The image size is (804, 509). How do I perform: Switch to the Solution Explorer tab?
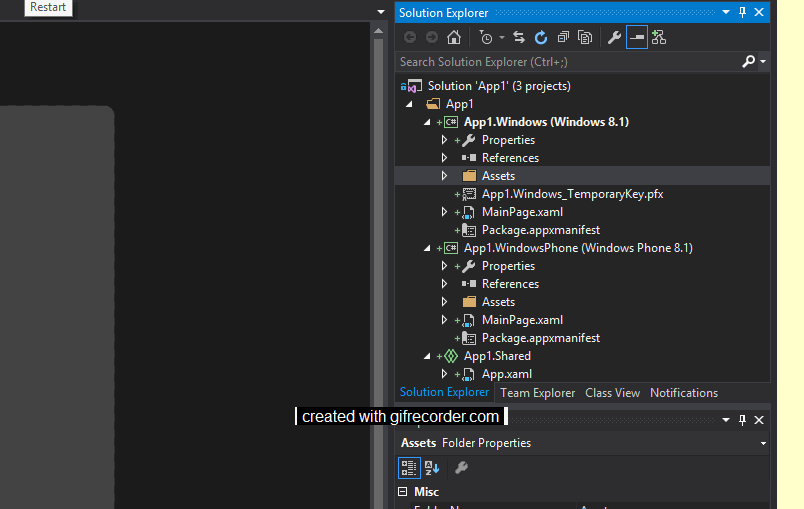pos(444,393)
